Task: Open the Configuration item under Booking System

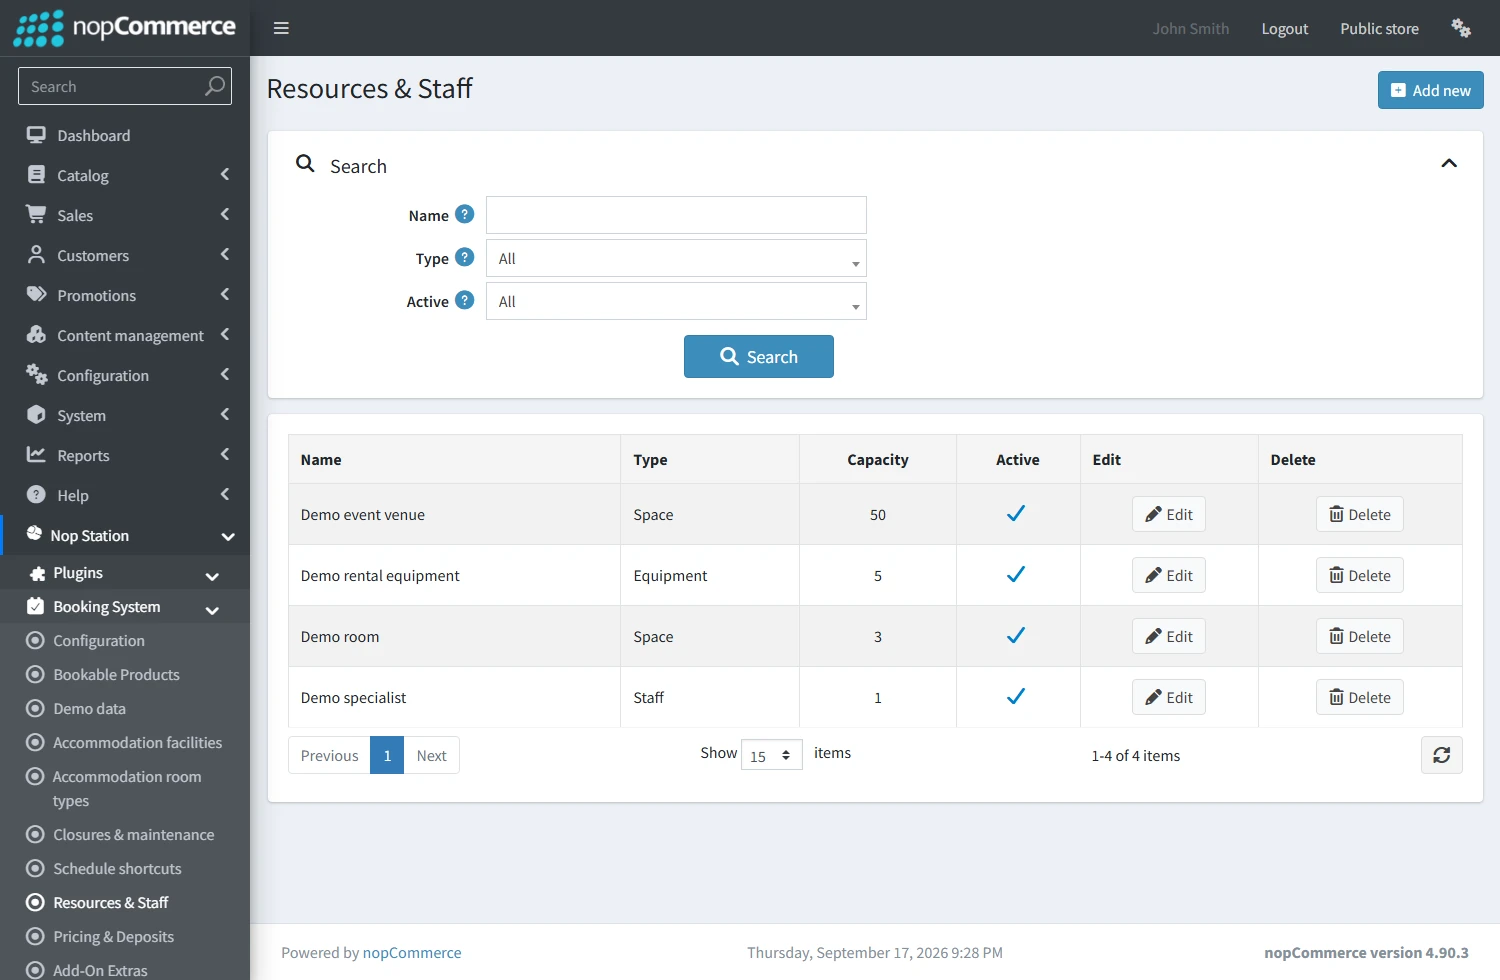Action: click(x=98, y=640)
